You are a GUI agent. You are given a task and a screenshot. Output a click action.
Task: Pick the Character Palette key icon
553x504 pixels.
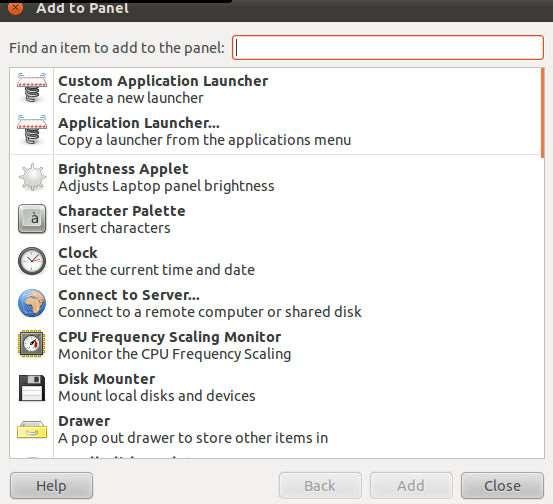point(32,219)
